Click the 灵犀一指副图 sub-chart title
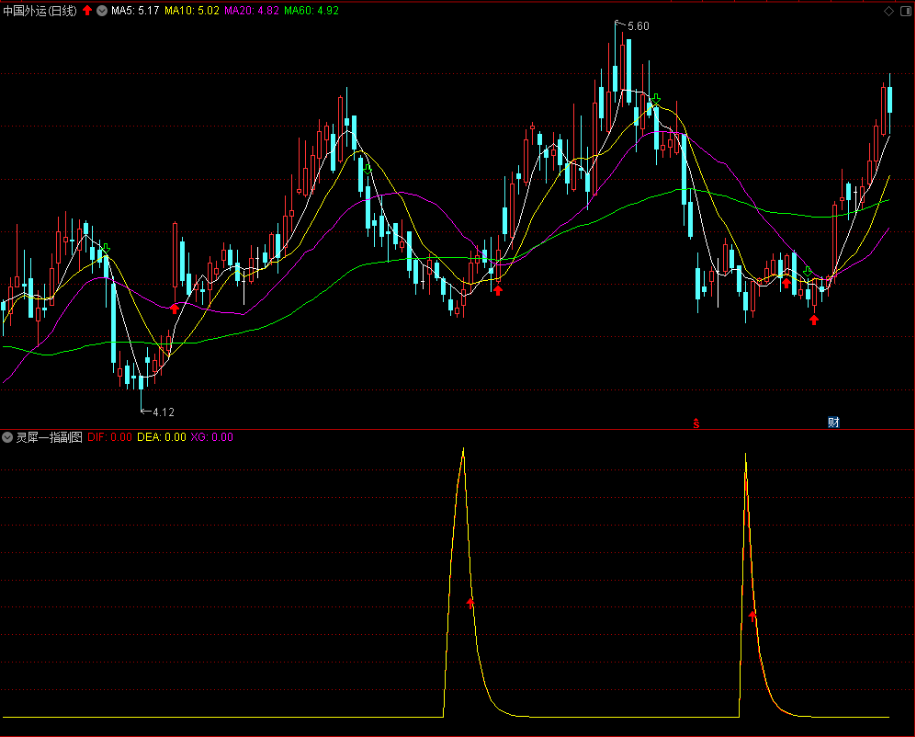 [x=49, y=437]
